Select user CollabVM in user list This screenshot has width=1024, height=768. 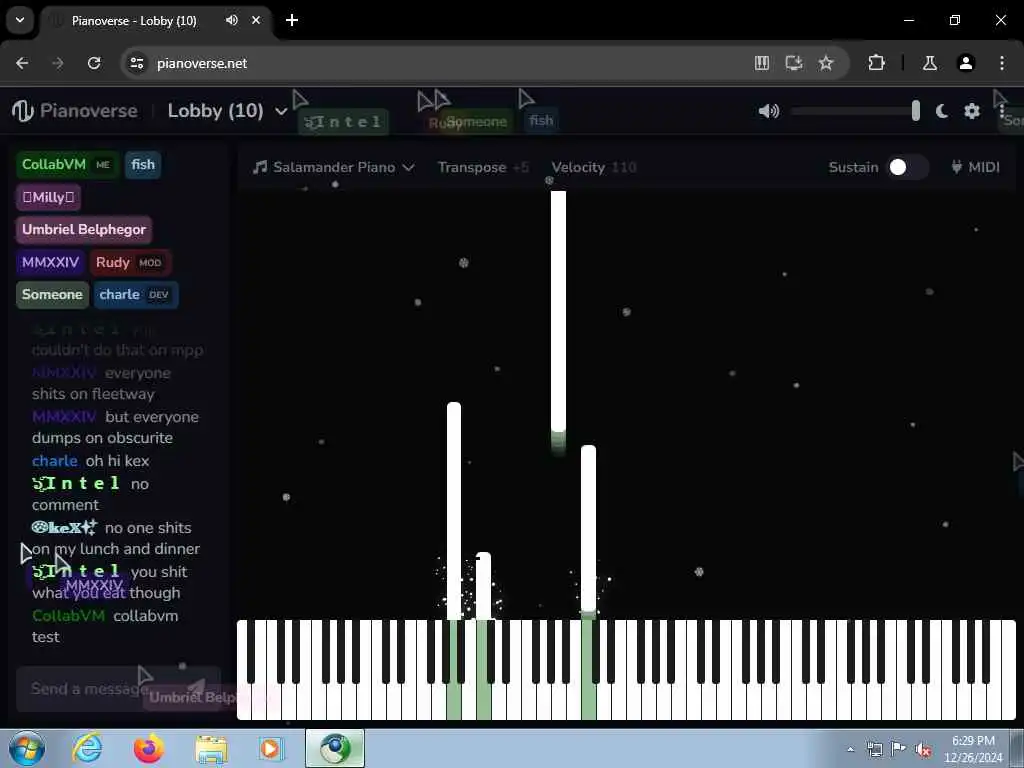66,165
